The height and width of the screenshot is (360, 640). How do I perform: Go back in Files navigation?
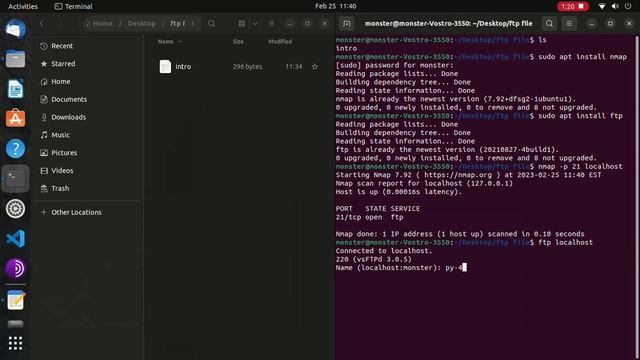coord(42,24)
